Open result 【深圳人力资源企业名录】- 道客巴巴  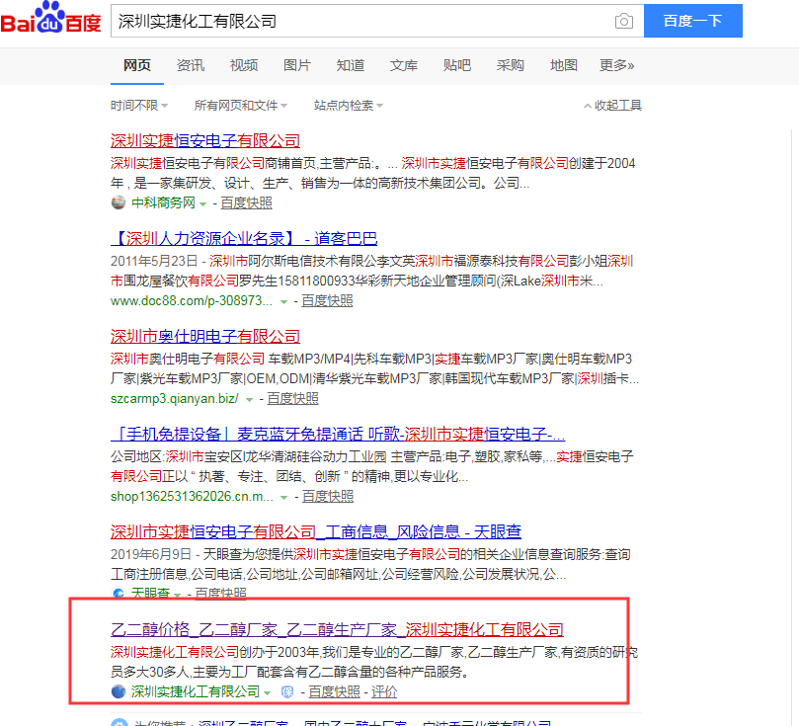coord(244,238)
